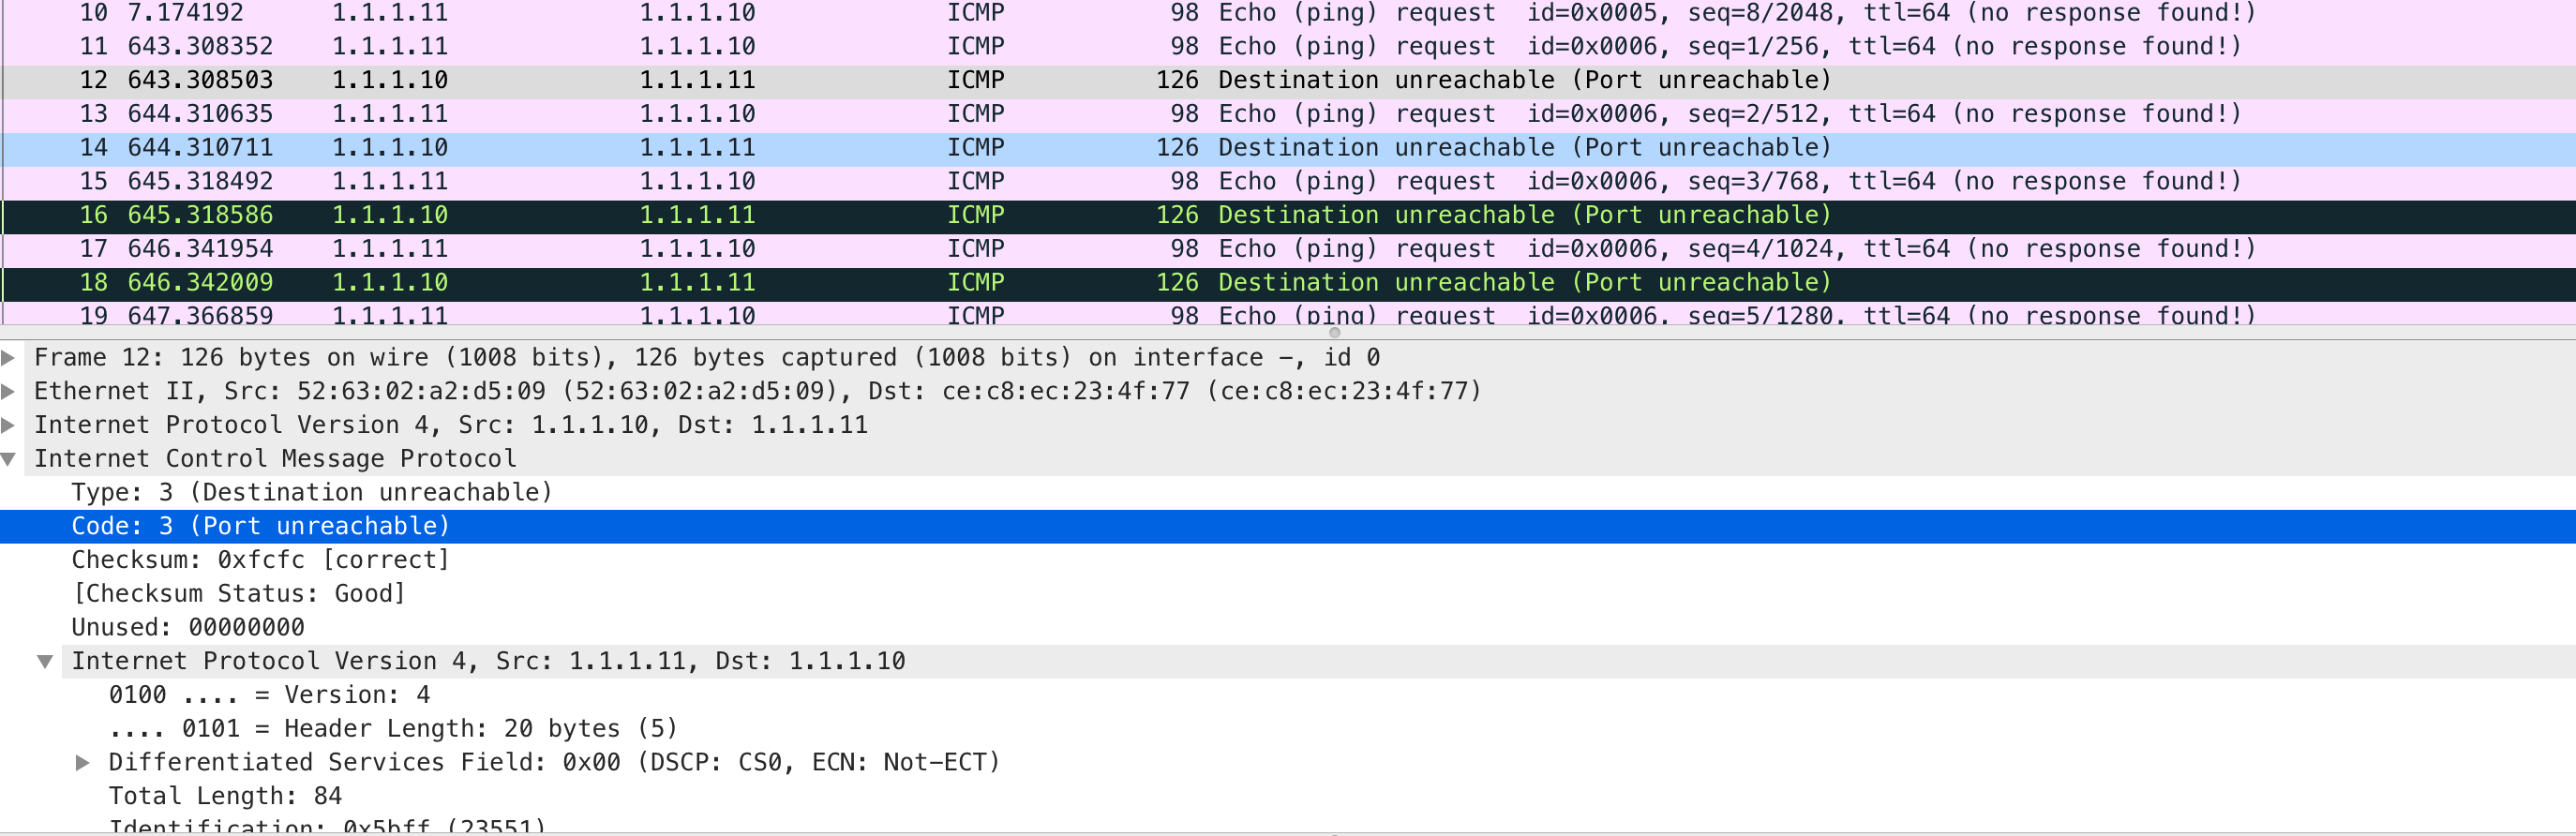Screen dimensions: 2576x836
Task: Collapse the inner Internet Protocol Version 4 subtree
Action: pos(45,661)
